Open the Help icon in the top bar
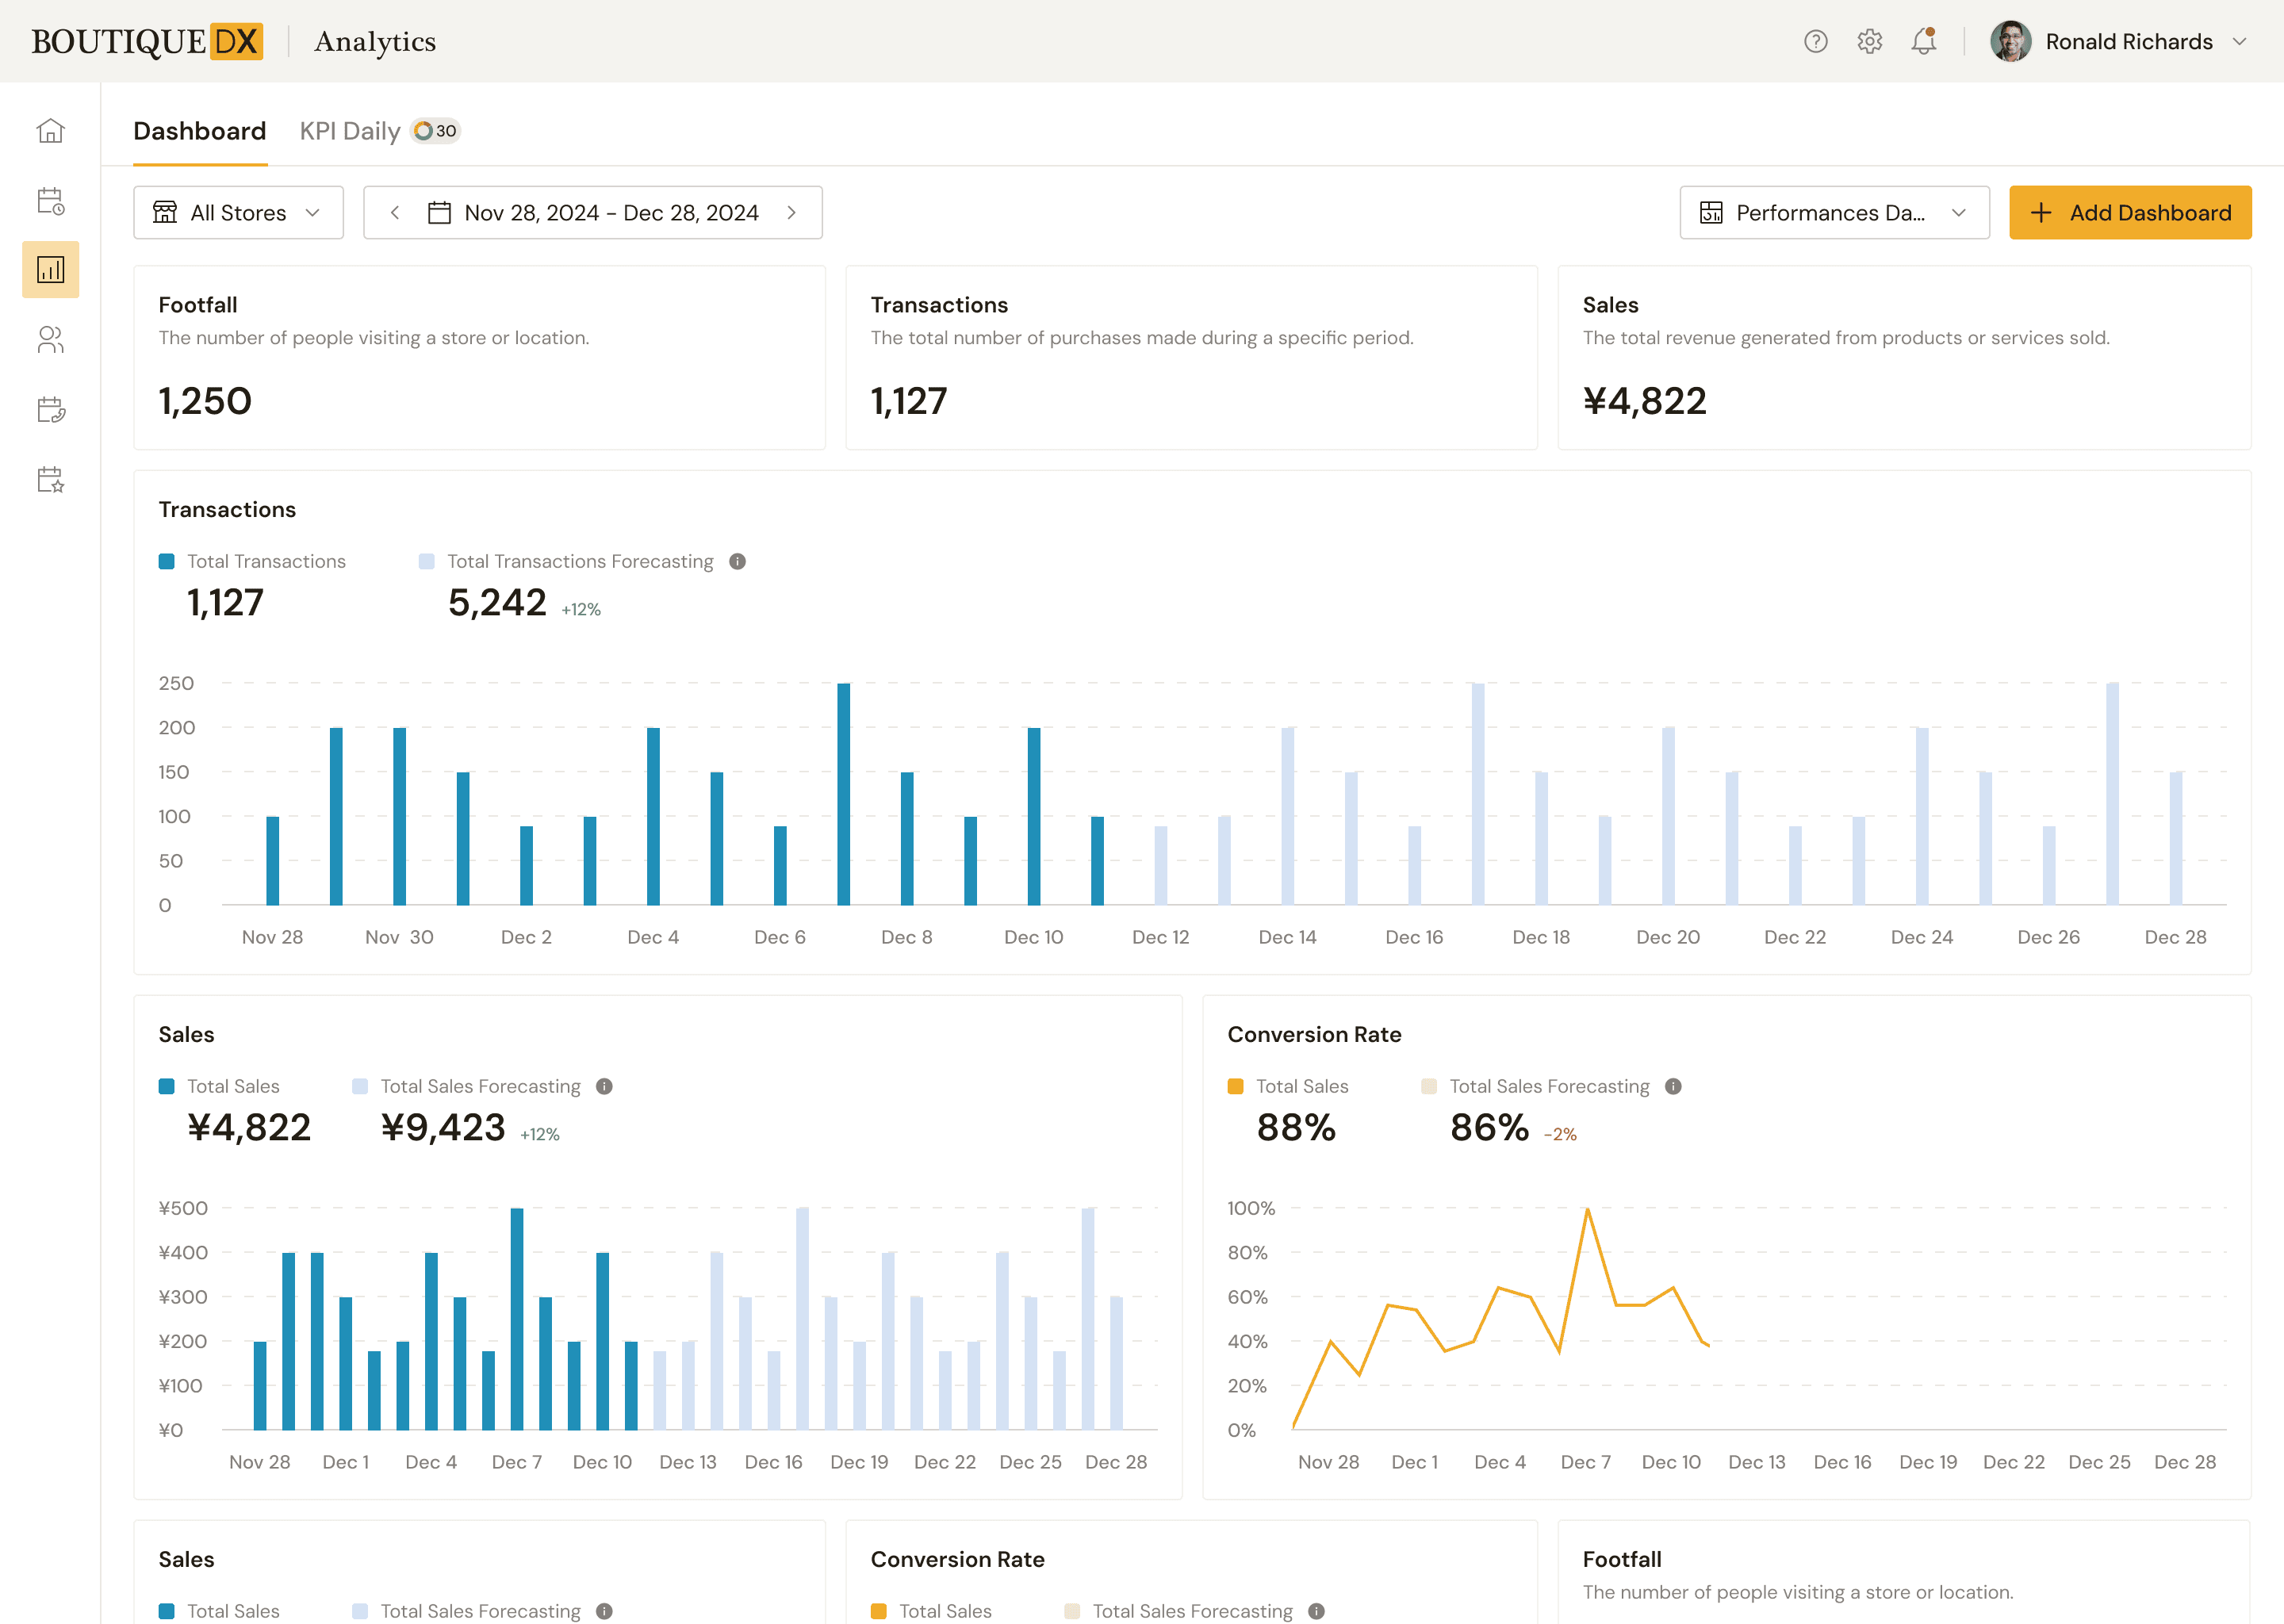The image size is (2284, 1624). 1815,41
